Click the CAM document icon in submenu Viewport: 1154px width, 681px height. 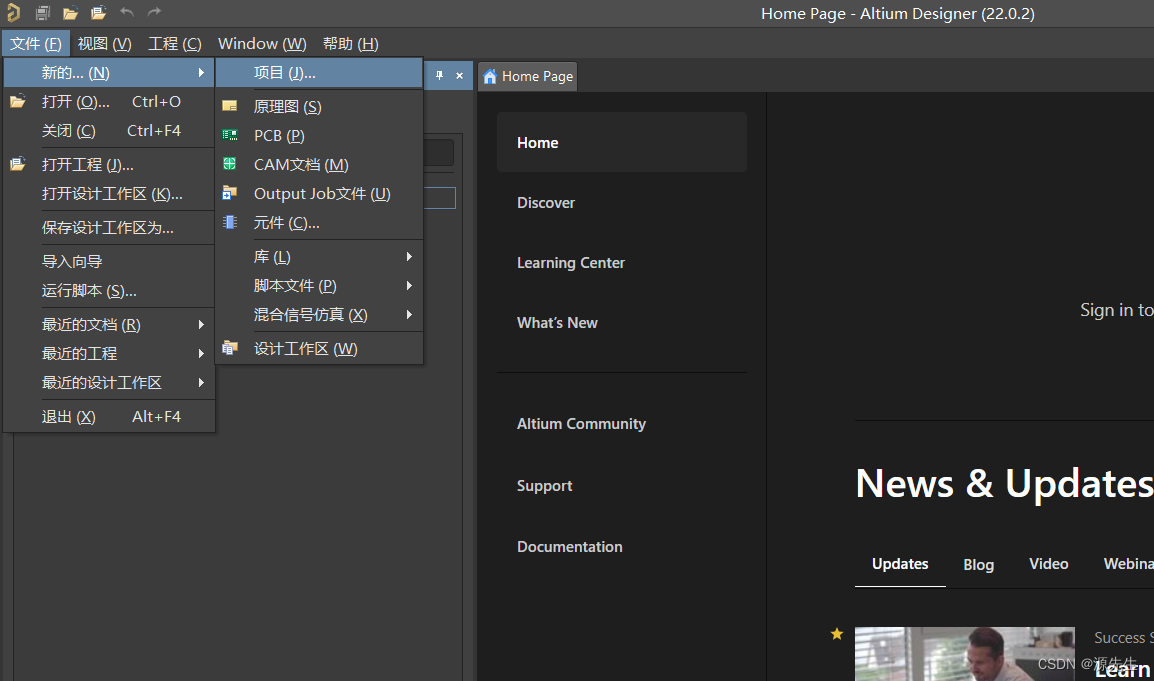(230, 164)
